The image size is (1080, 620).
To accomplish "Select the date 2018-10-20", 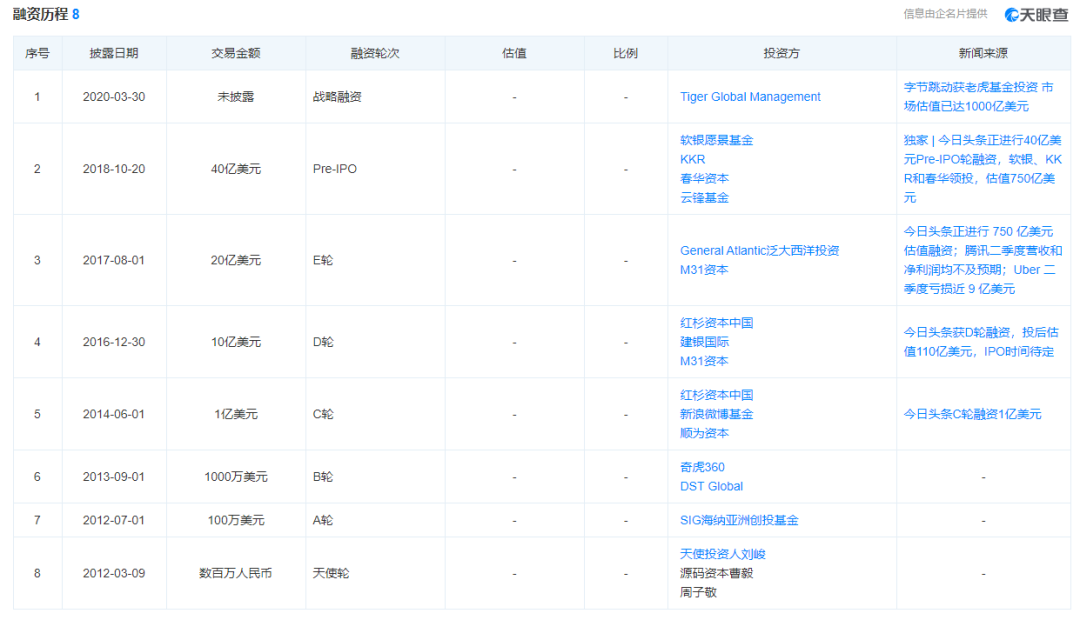I will click(114, 169).
